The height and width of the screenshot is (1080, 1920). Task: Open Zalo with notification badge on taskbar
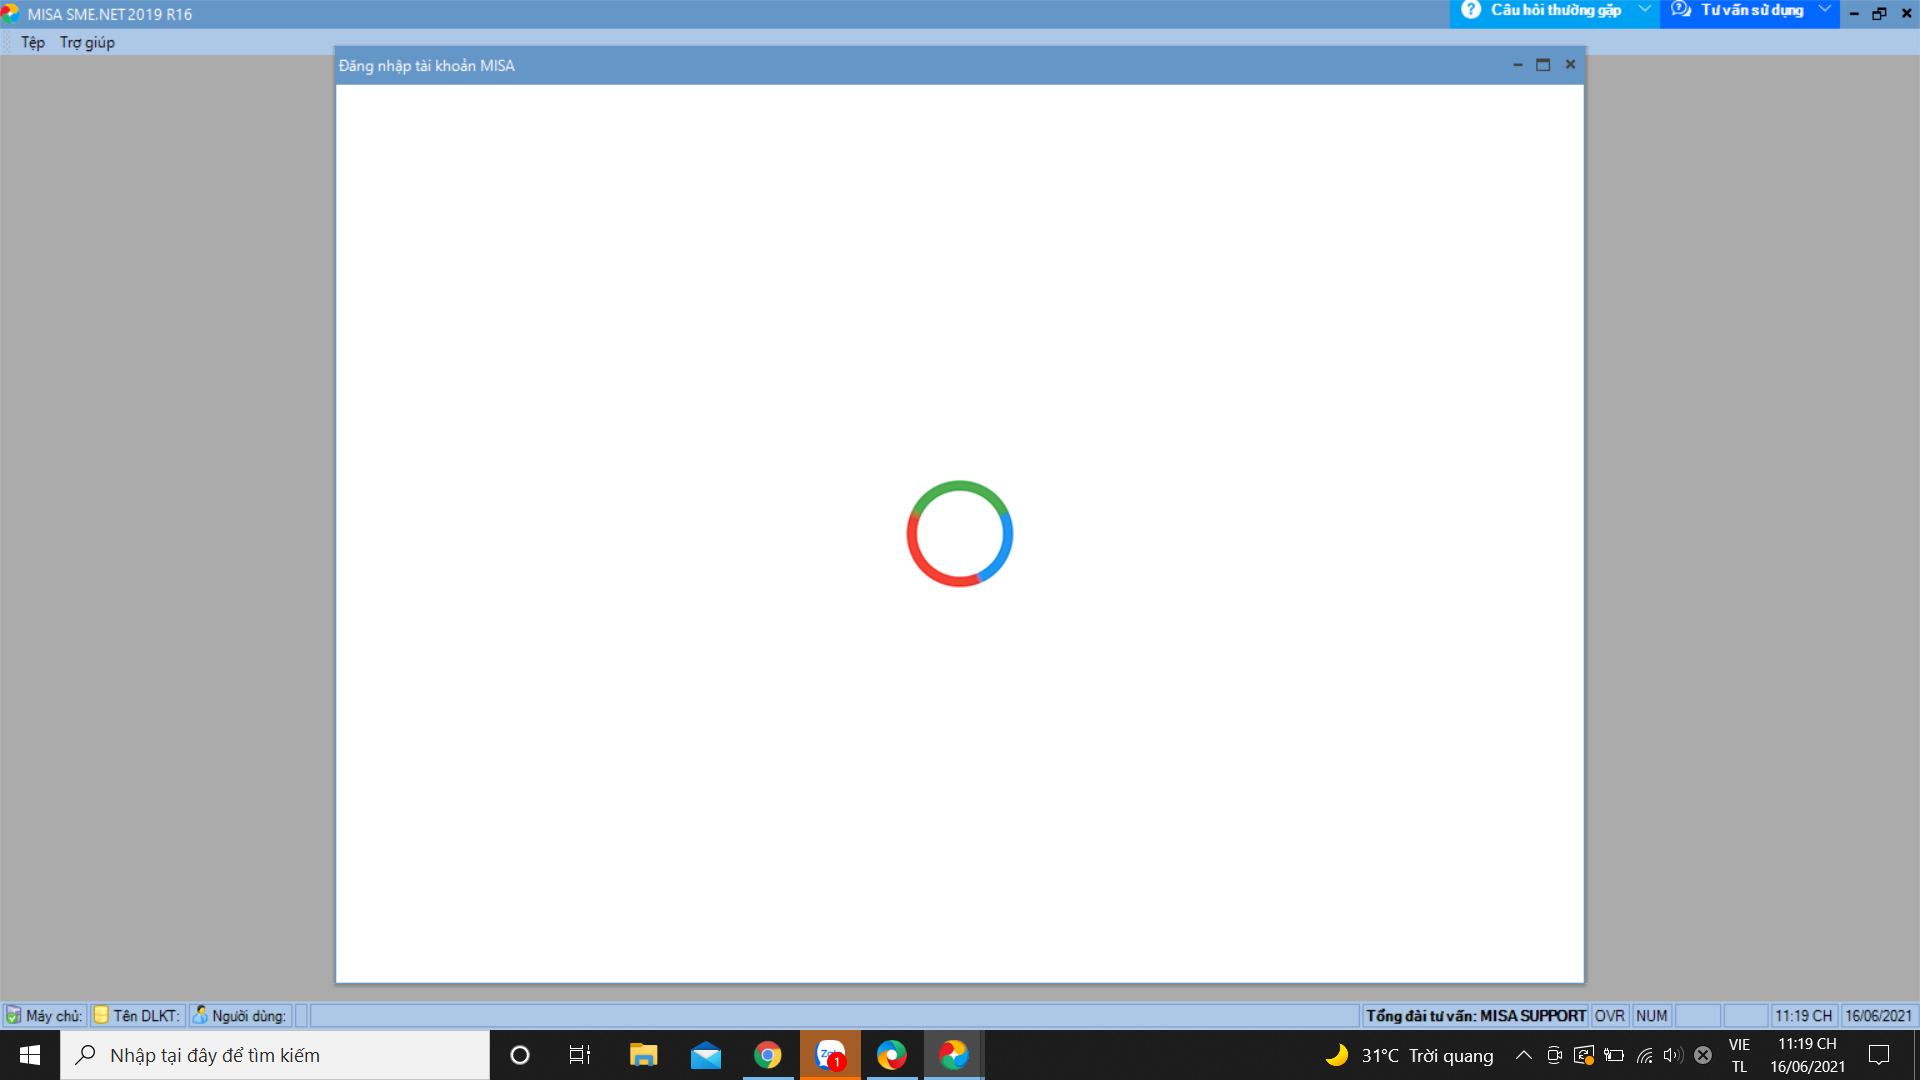click(x=830, y=1055)
